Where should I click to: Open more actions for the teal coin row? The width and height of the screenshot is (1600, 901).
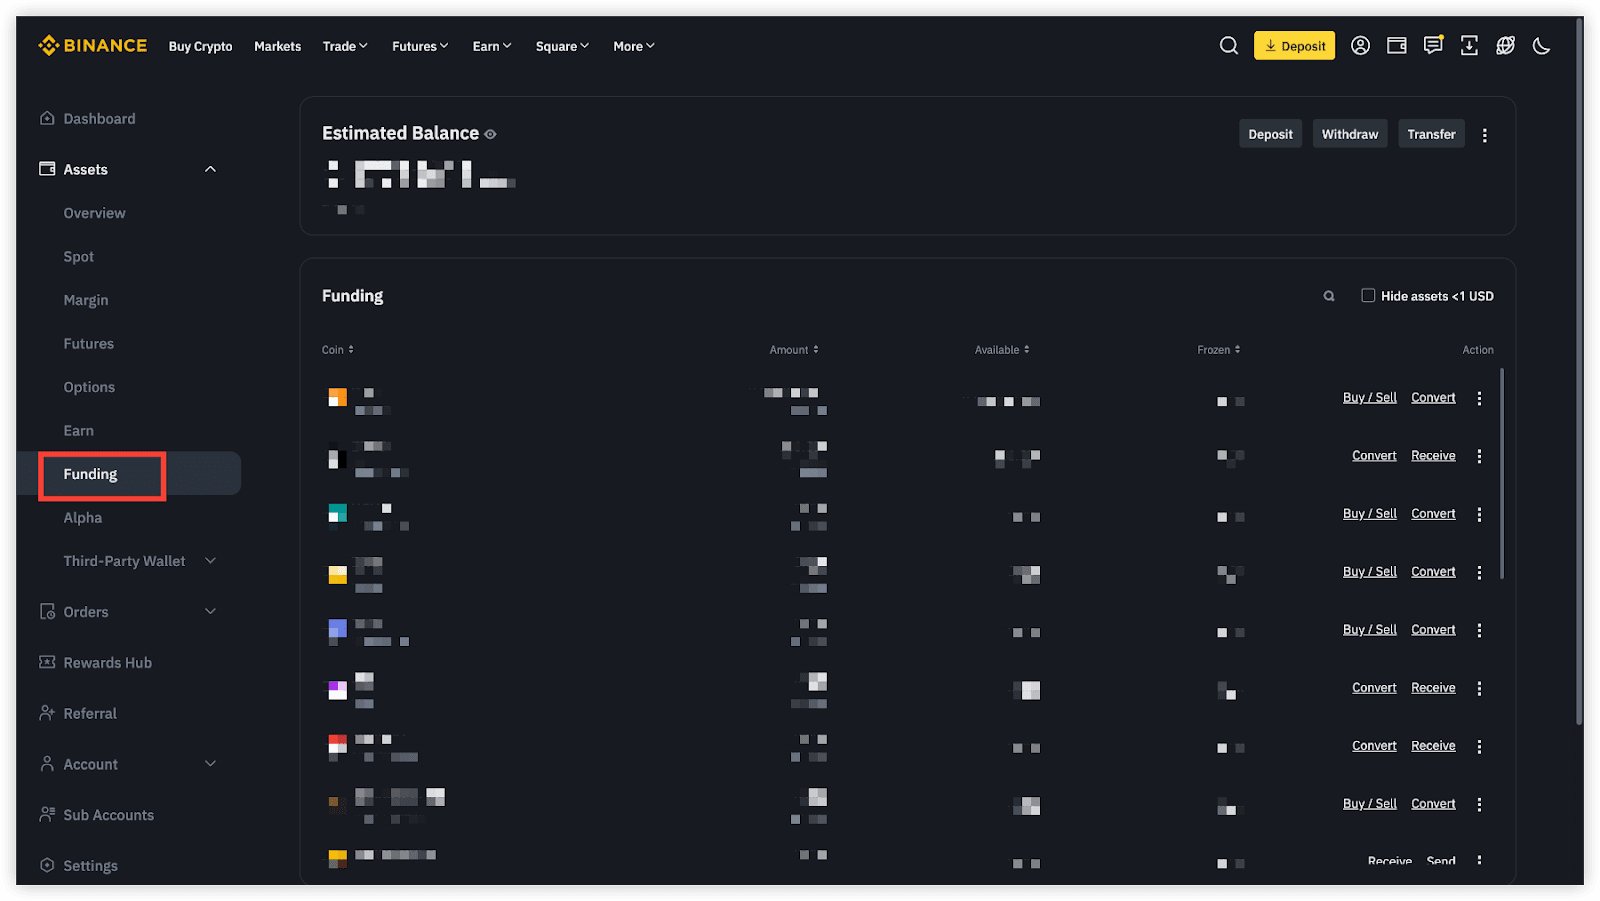coord(1479,514)
